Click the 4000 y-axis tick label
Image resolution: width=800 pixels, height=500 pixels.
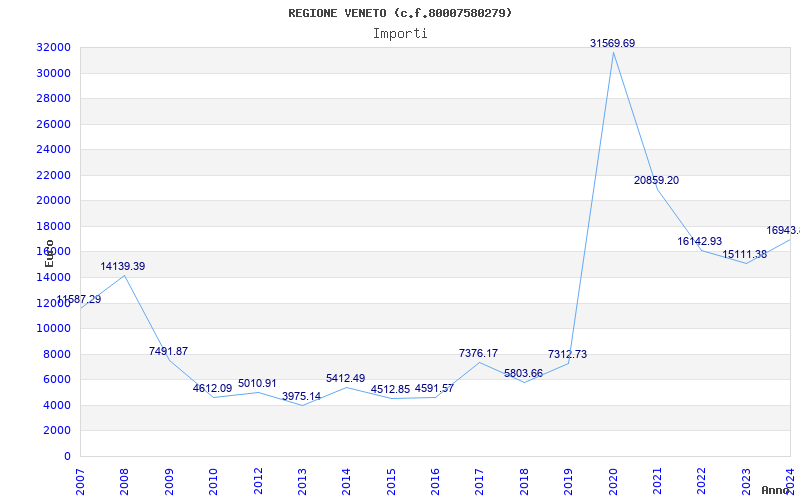tap(56, 405)
